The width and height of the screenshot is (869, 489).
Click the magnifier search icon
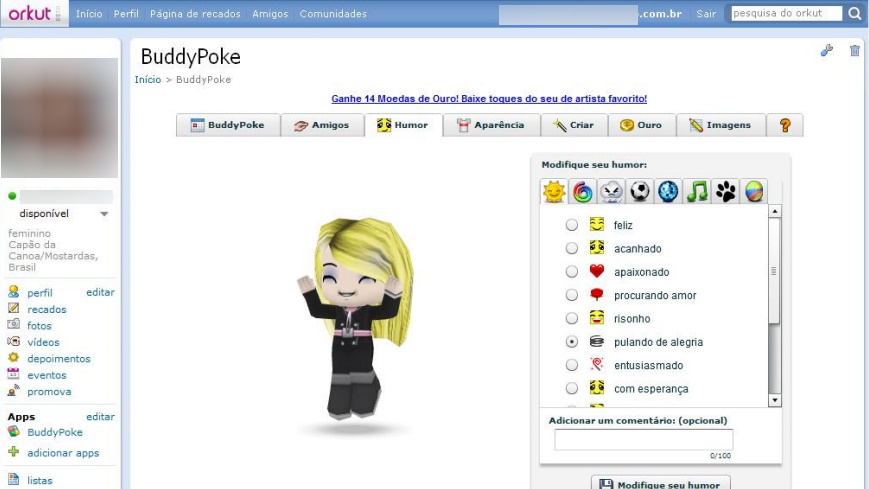[x=855, y=13]
